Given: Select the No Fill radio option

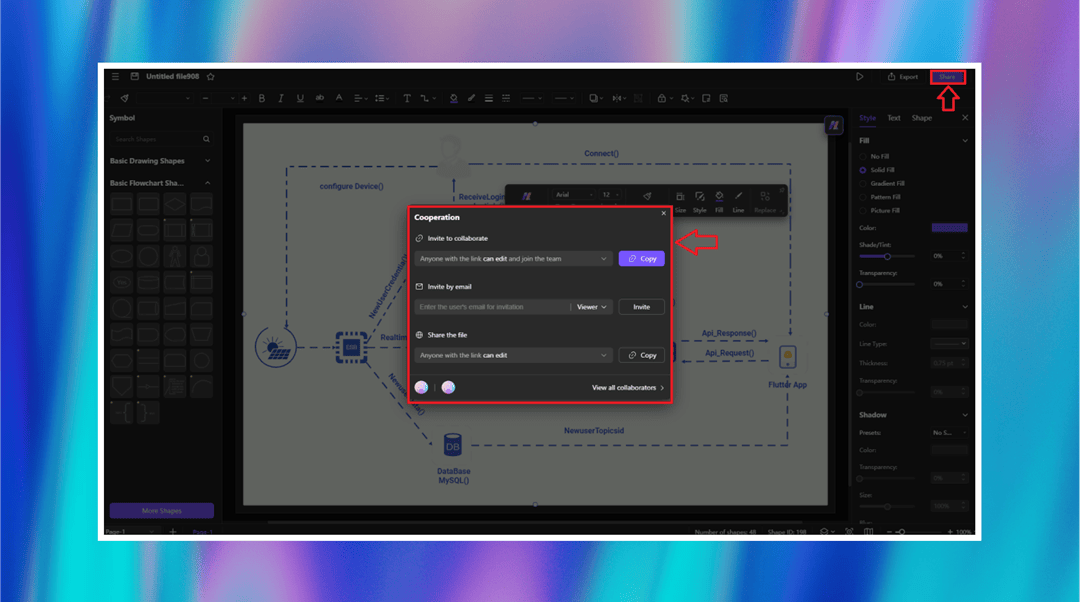Looking at the screenshot, I should point(862,157).
